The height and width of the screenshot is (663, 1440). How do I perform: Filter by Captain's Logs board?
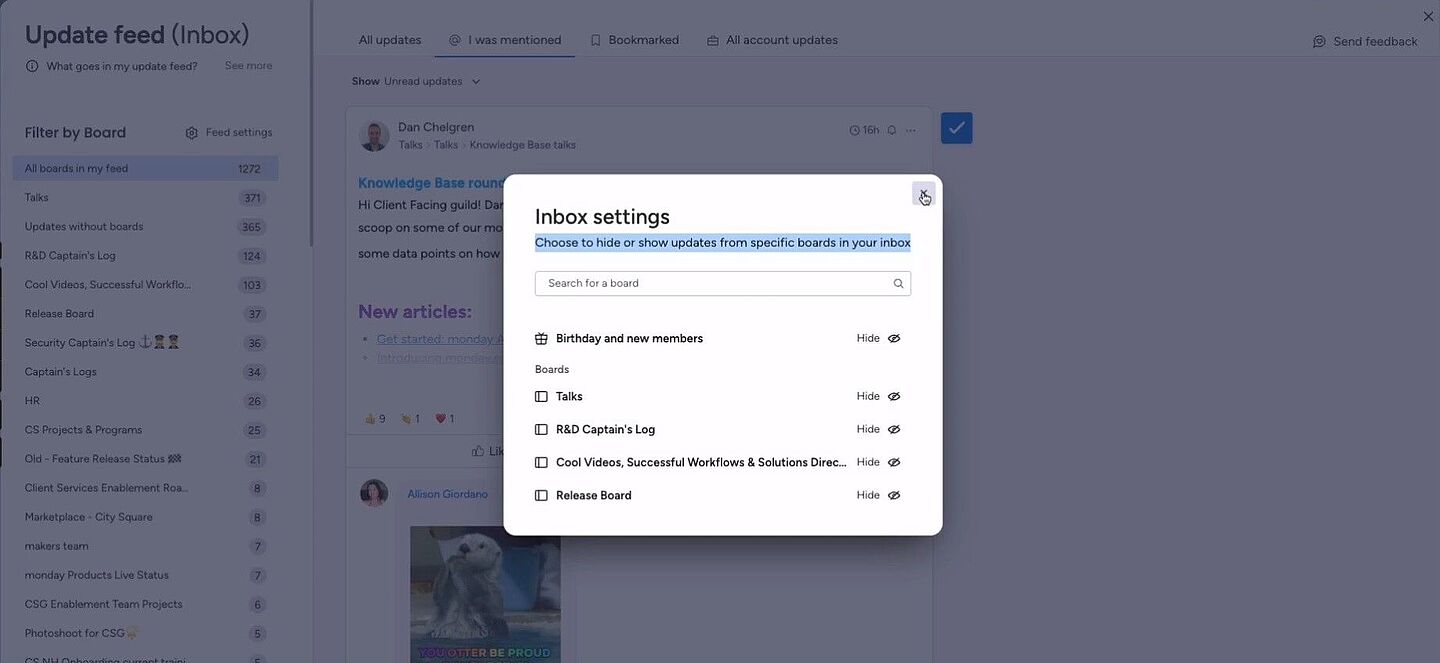coord(145,371)
